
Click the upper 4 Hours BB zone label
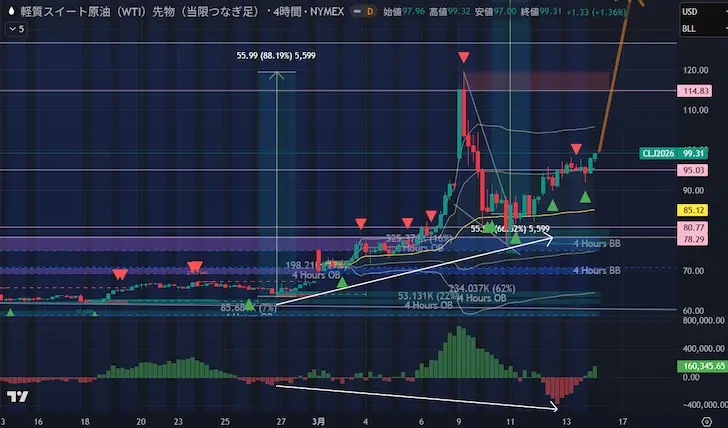[x=596, y=243]
